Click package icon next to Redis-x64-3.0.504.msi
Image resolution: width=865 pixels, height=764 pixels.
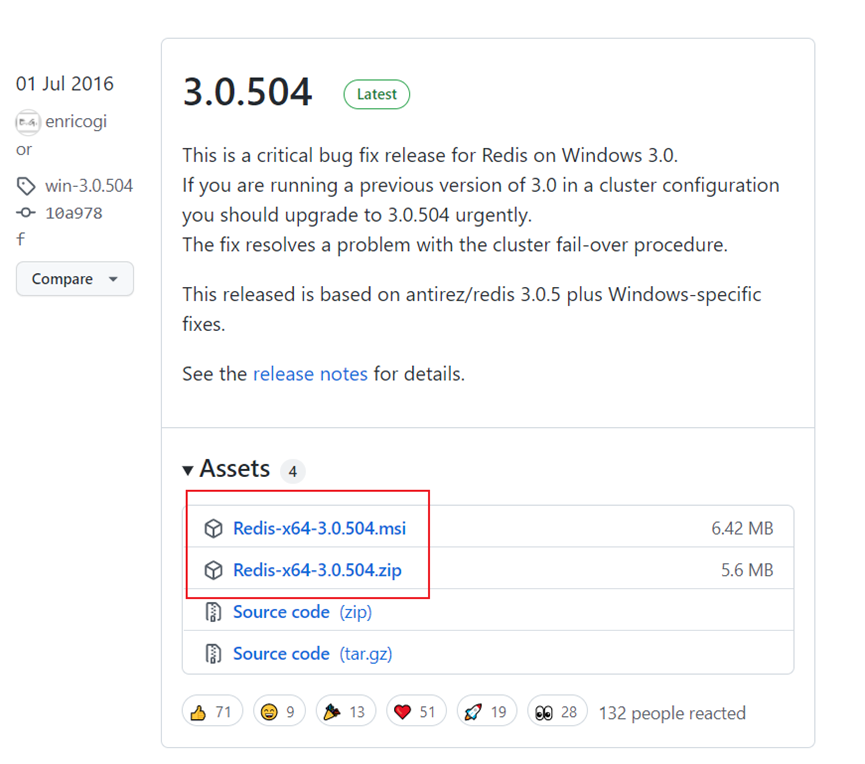(x=213, y=528)
